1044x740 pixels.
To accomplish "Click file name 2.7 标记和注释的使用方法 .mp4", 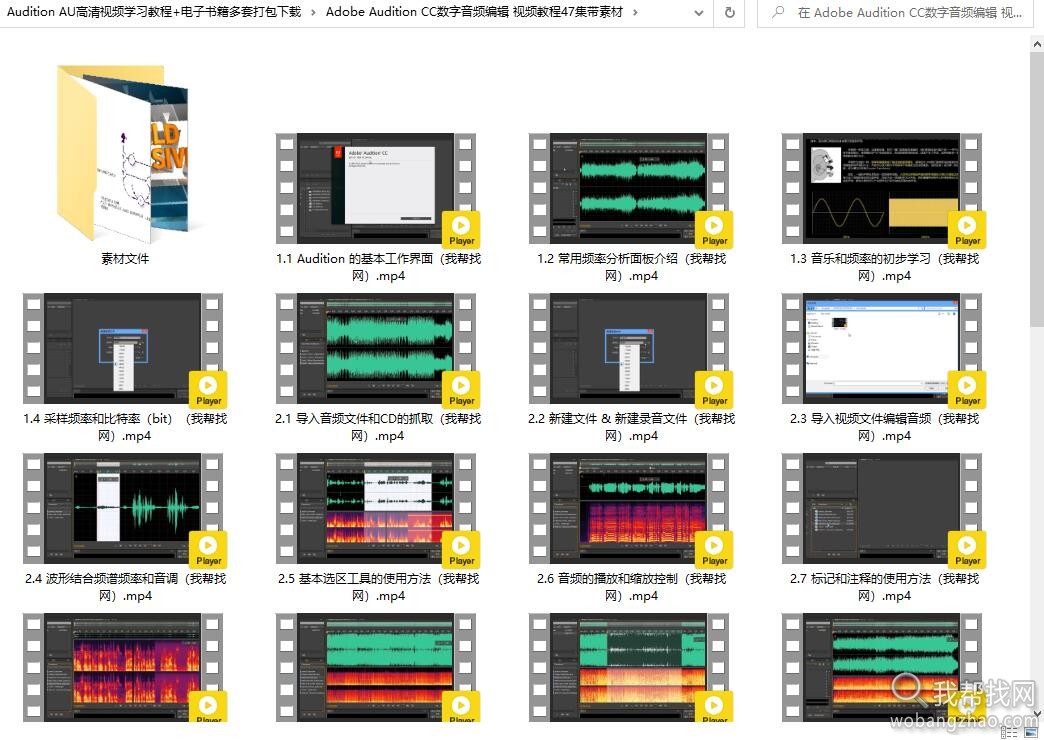I will tap(884, 587).
